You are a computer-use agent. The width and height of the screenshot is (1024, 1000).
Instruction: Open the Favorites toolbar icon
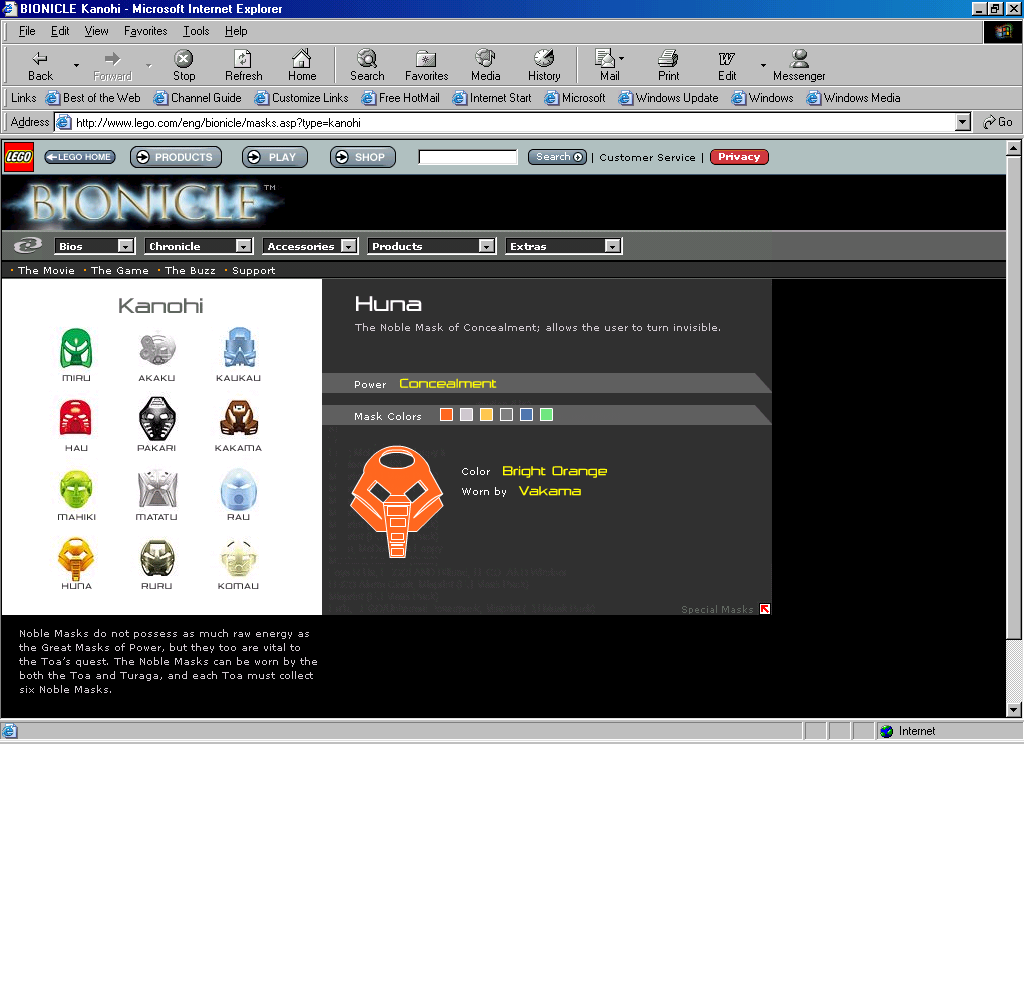pyautogui.click(x=426, y=59)
